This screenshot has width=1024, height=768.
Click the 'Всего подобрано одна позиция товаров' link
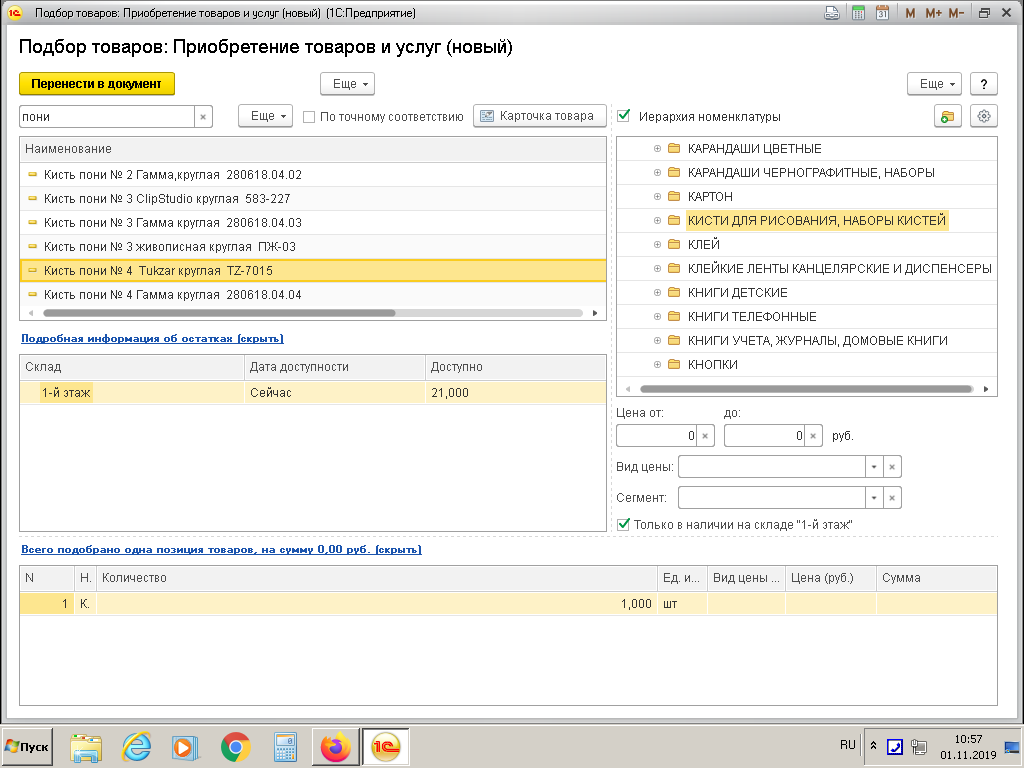[x=221, y=549]
